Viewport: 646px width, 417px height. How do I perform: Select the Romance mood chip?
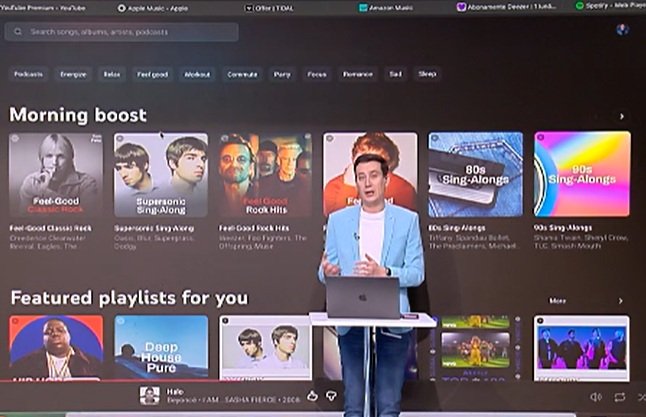(358, 74)
